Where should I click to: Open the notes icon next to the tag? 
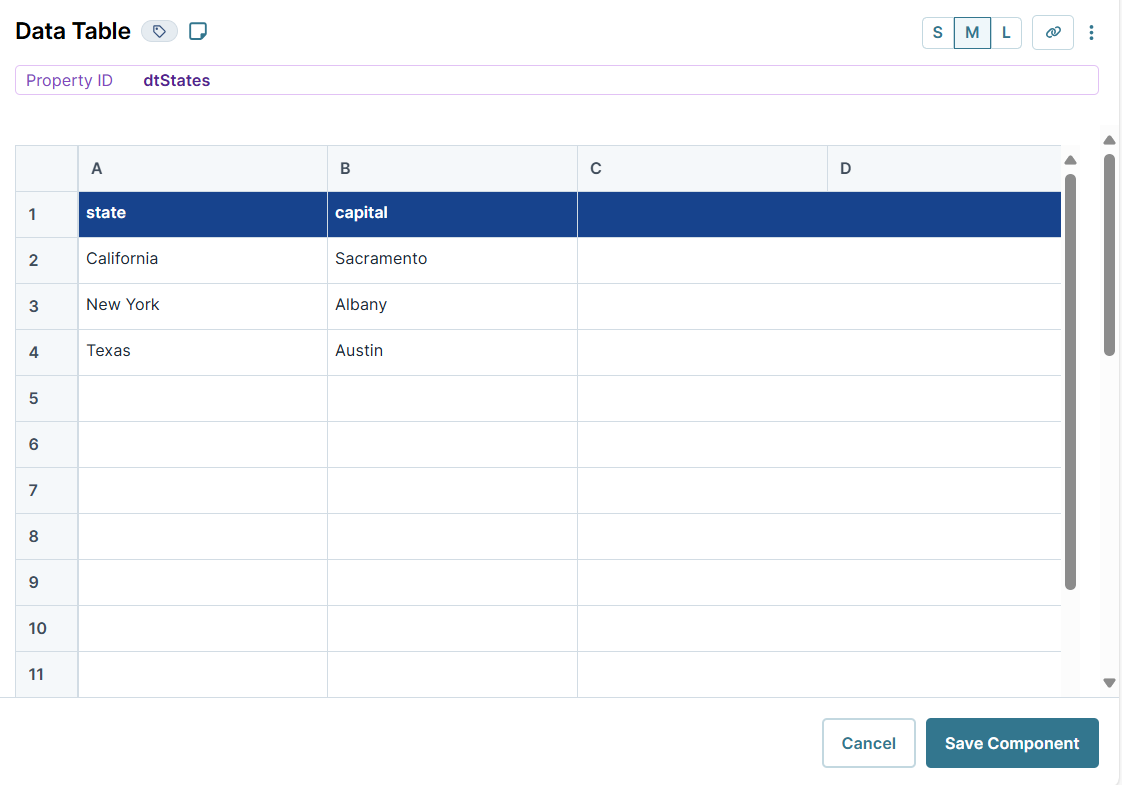coord(198,31)
